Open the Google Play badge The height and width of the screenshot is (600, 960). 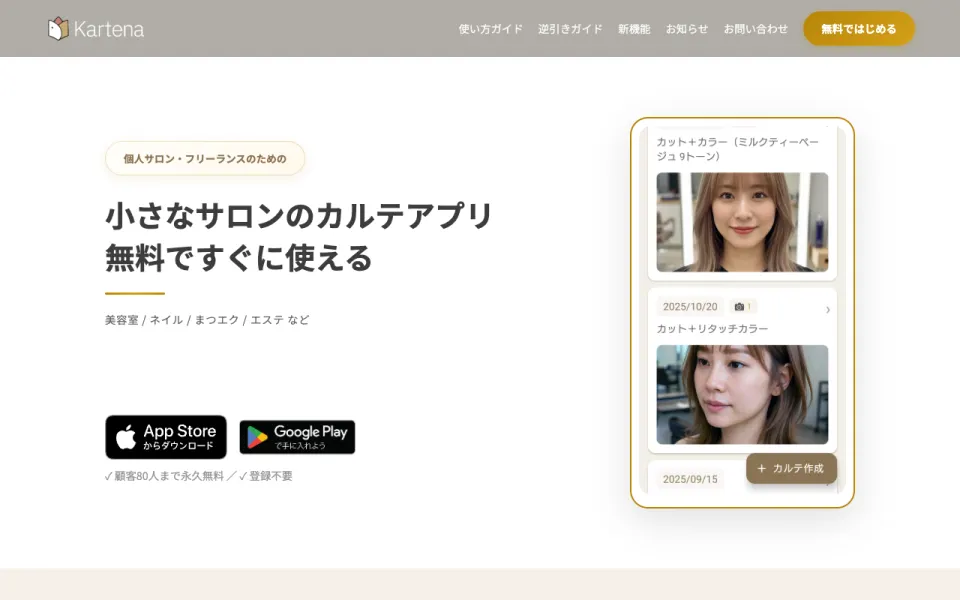point(297,437)
